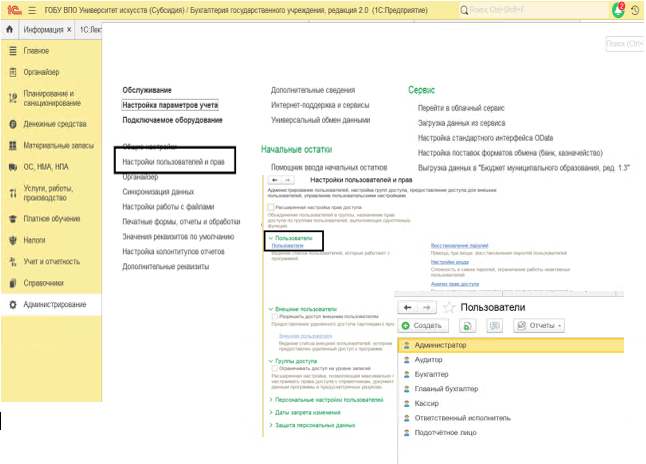Open Настройки пользователей и прав link
646x464 pixels.
[173, 162]
